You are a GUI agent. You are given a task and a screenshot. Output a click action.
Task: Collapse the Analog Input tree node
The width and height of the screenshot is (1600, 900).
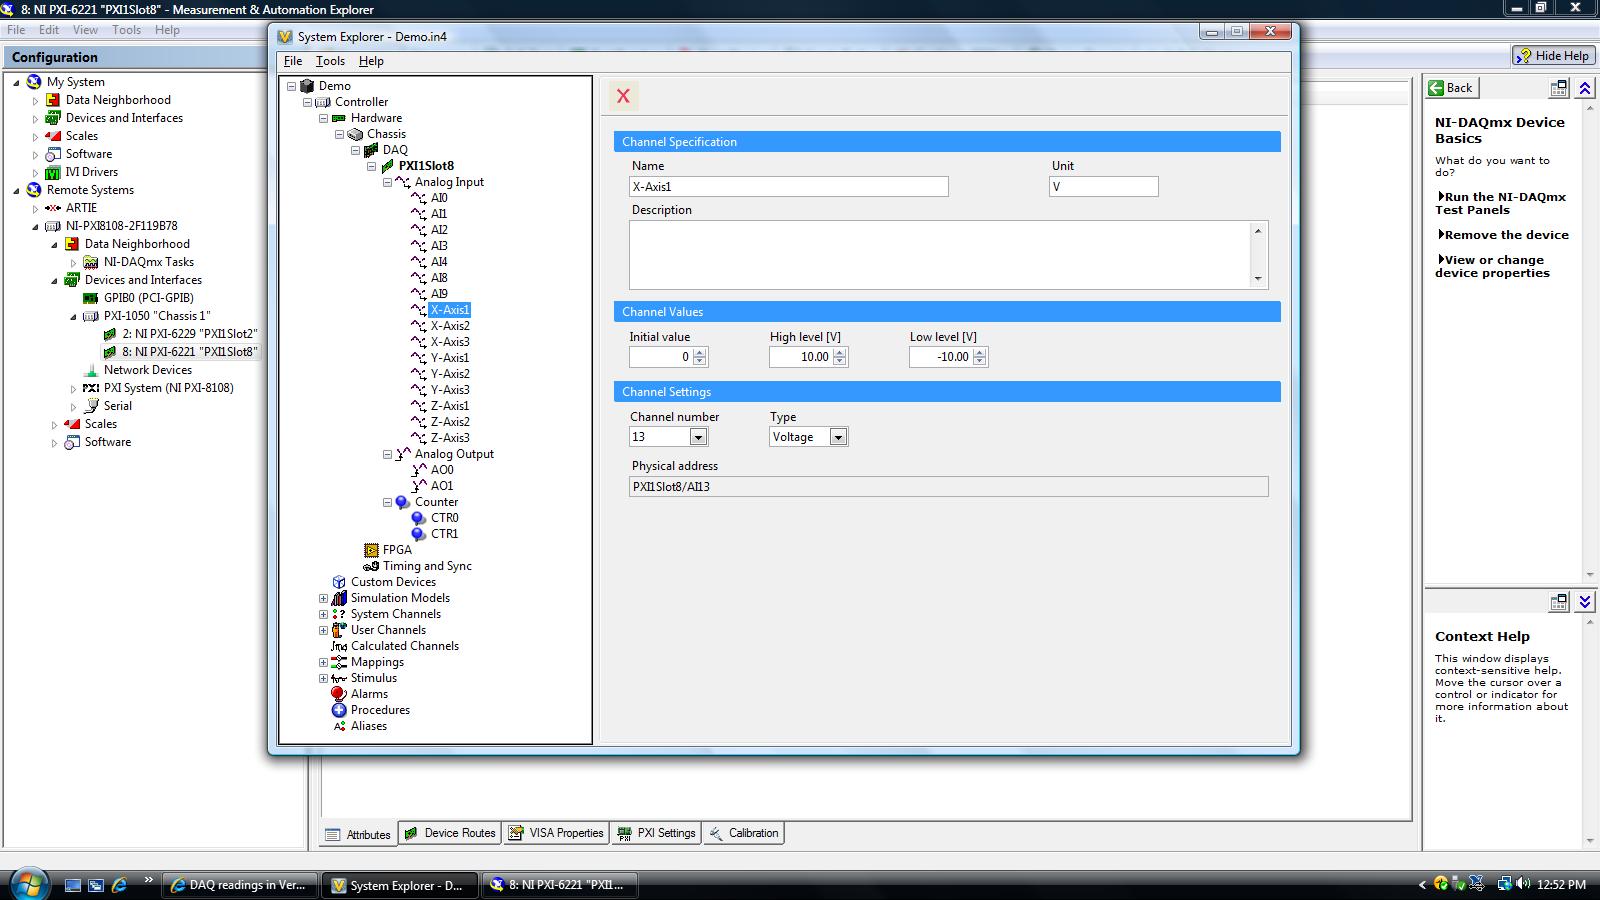point(387,182)
